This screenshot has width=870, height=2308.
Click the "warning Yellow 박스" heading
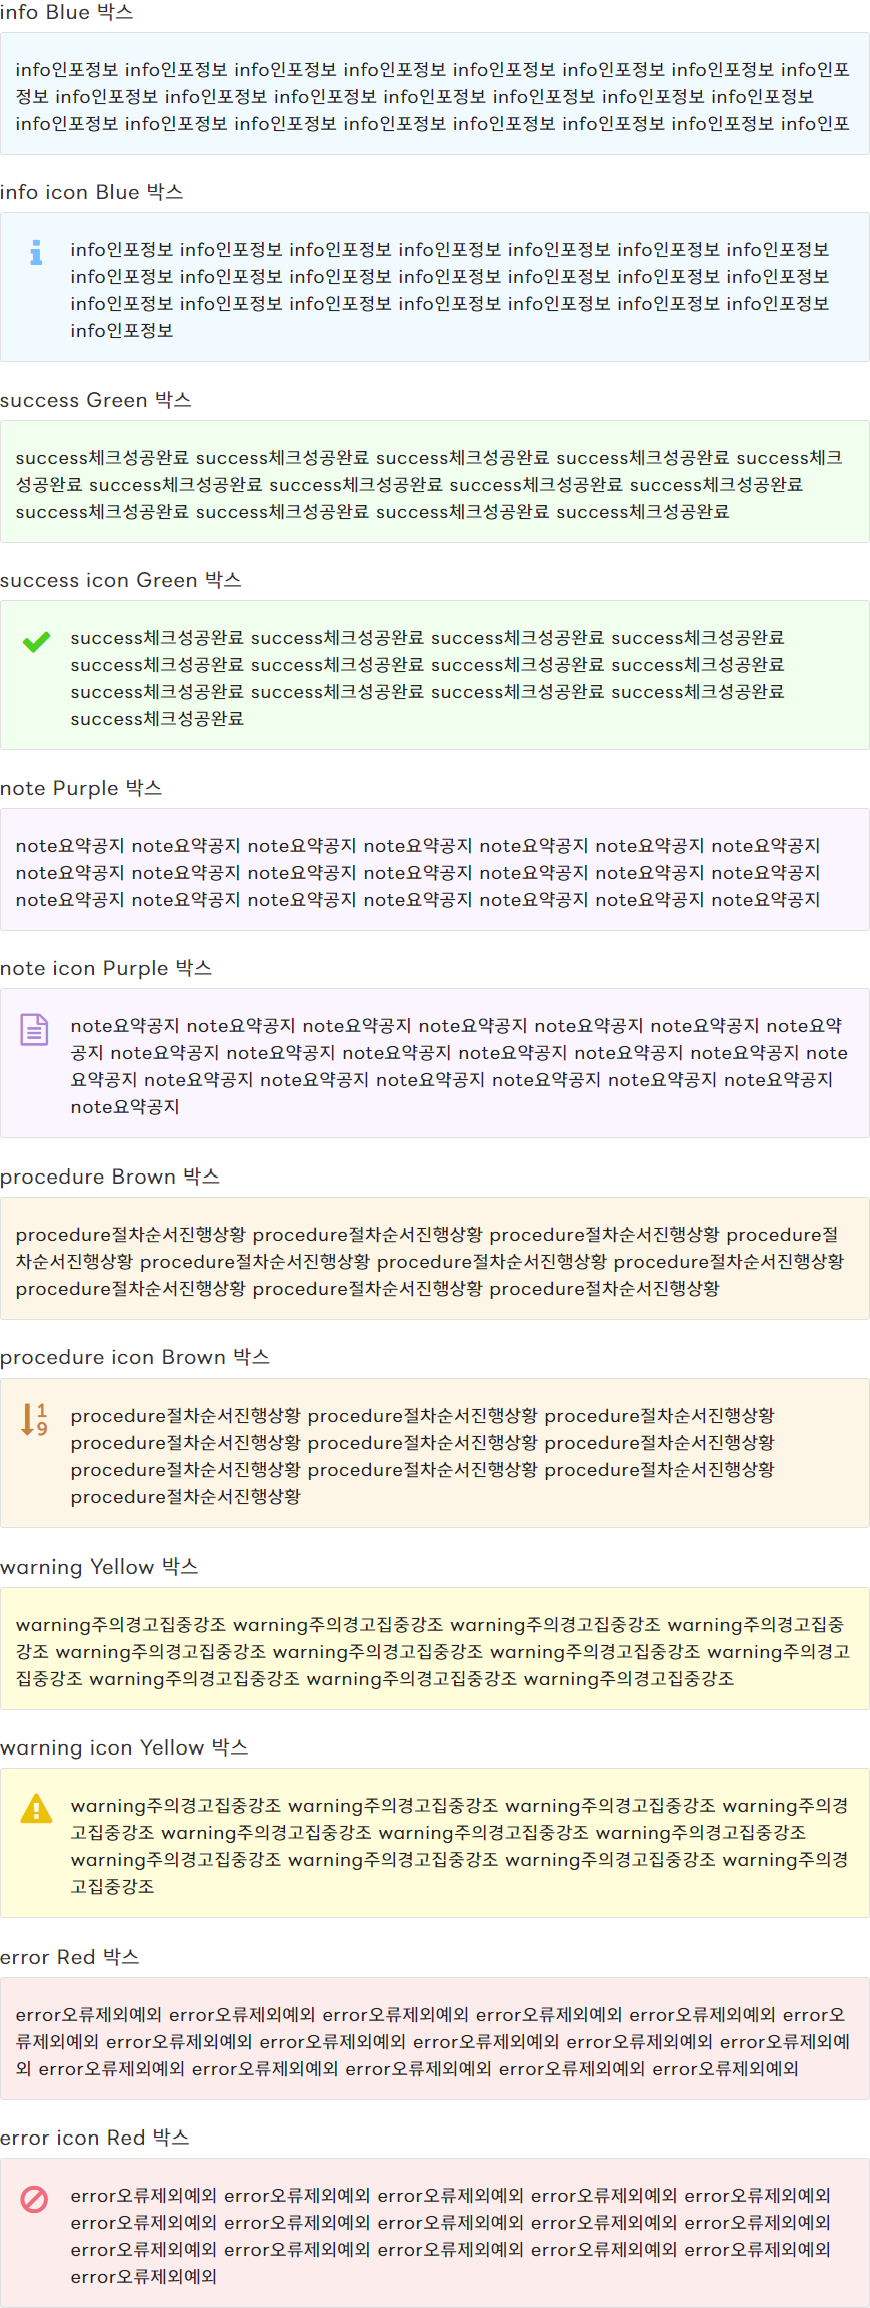coord(99,1567)
